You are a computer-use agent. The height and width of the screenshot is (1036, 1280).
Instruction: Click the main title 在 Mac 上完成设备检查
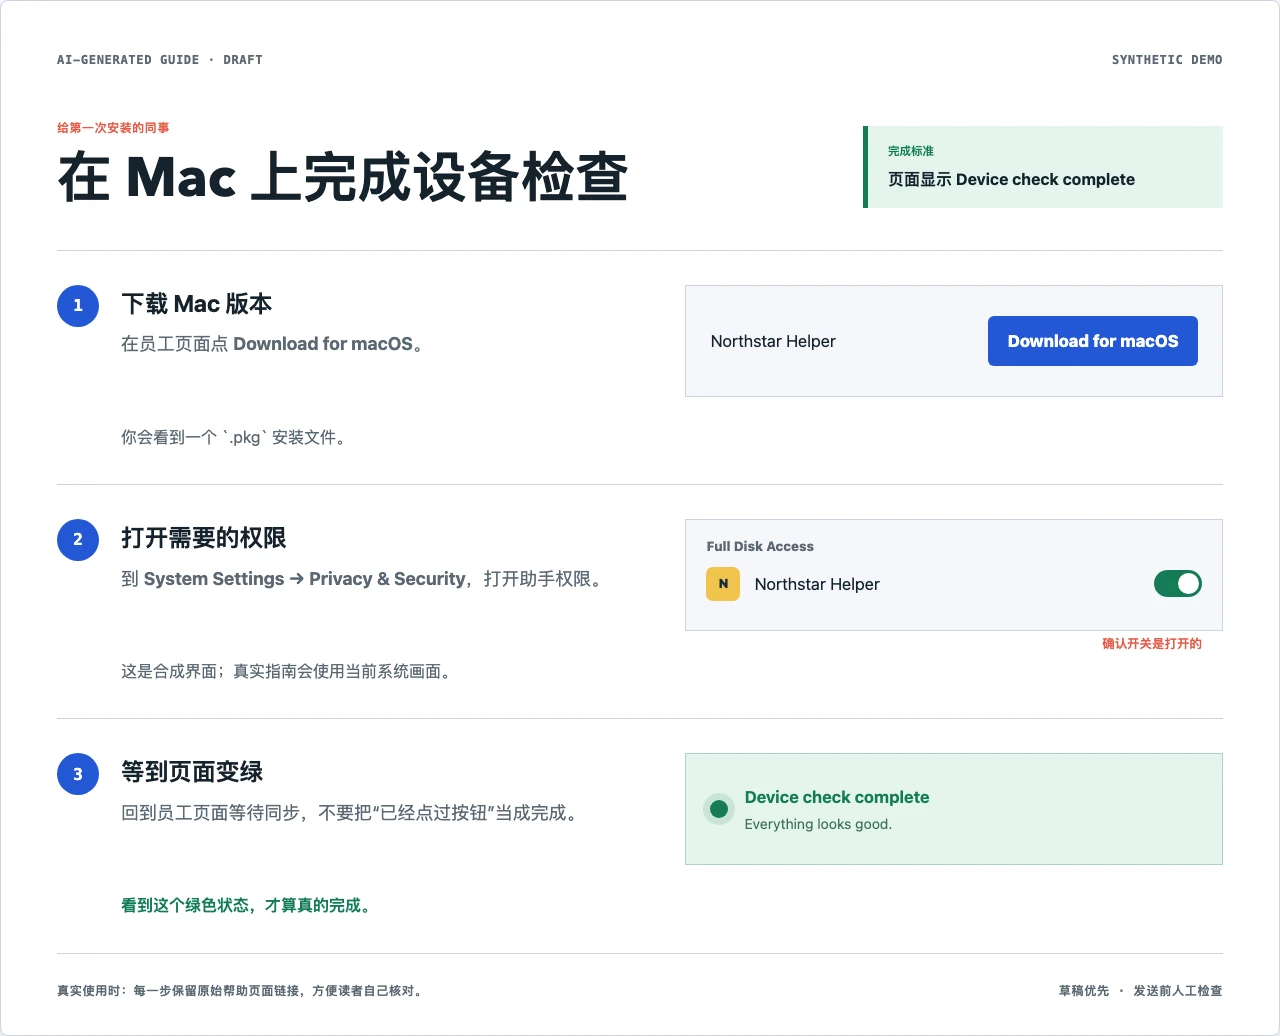pyautogui.click(x=343, y=177)
